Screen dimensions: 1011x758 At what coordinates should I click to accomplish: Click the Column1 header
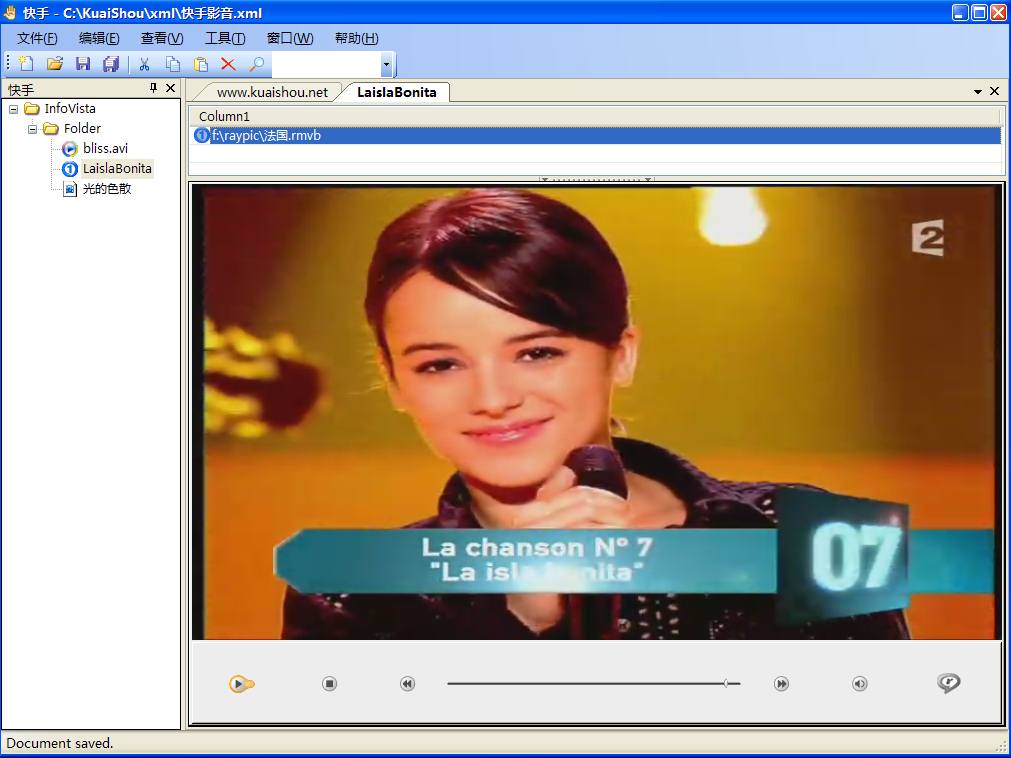[x=224, y=116]
